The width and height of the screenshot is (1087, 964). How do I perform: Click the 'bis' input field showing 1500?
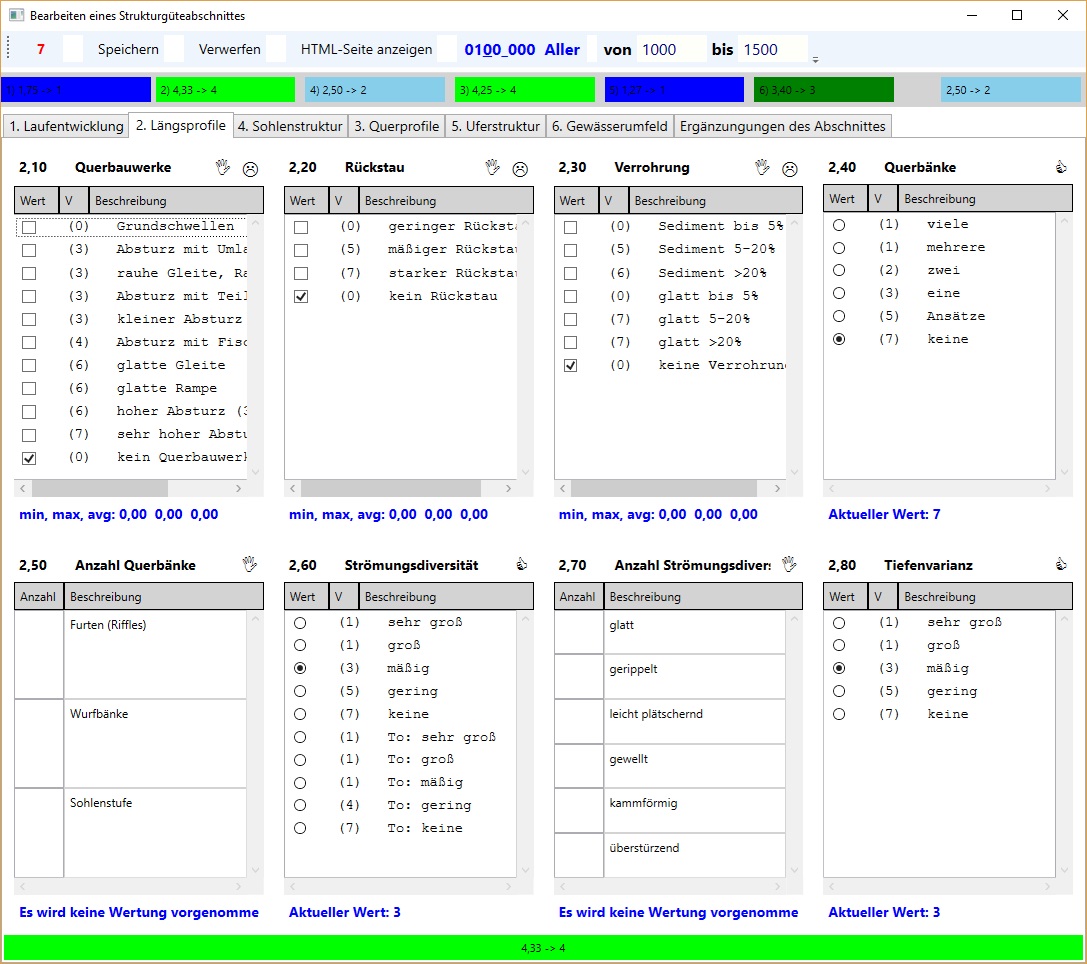point(772,49)
